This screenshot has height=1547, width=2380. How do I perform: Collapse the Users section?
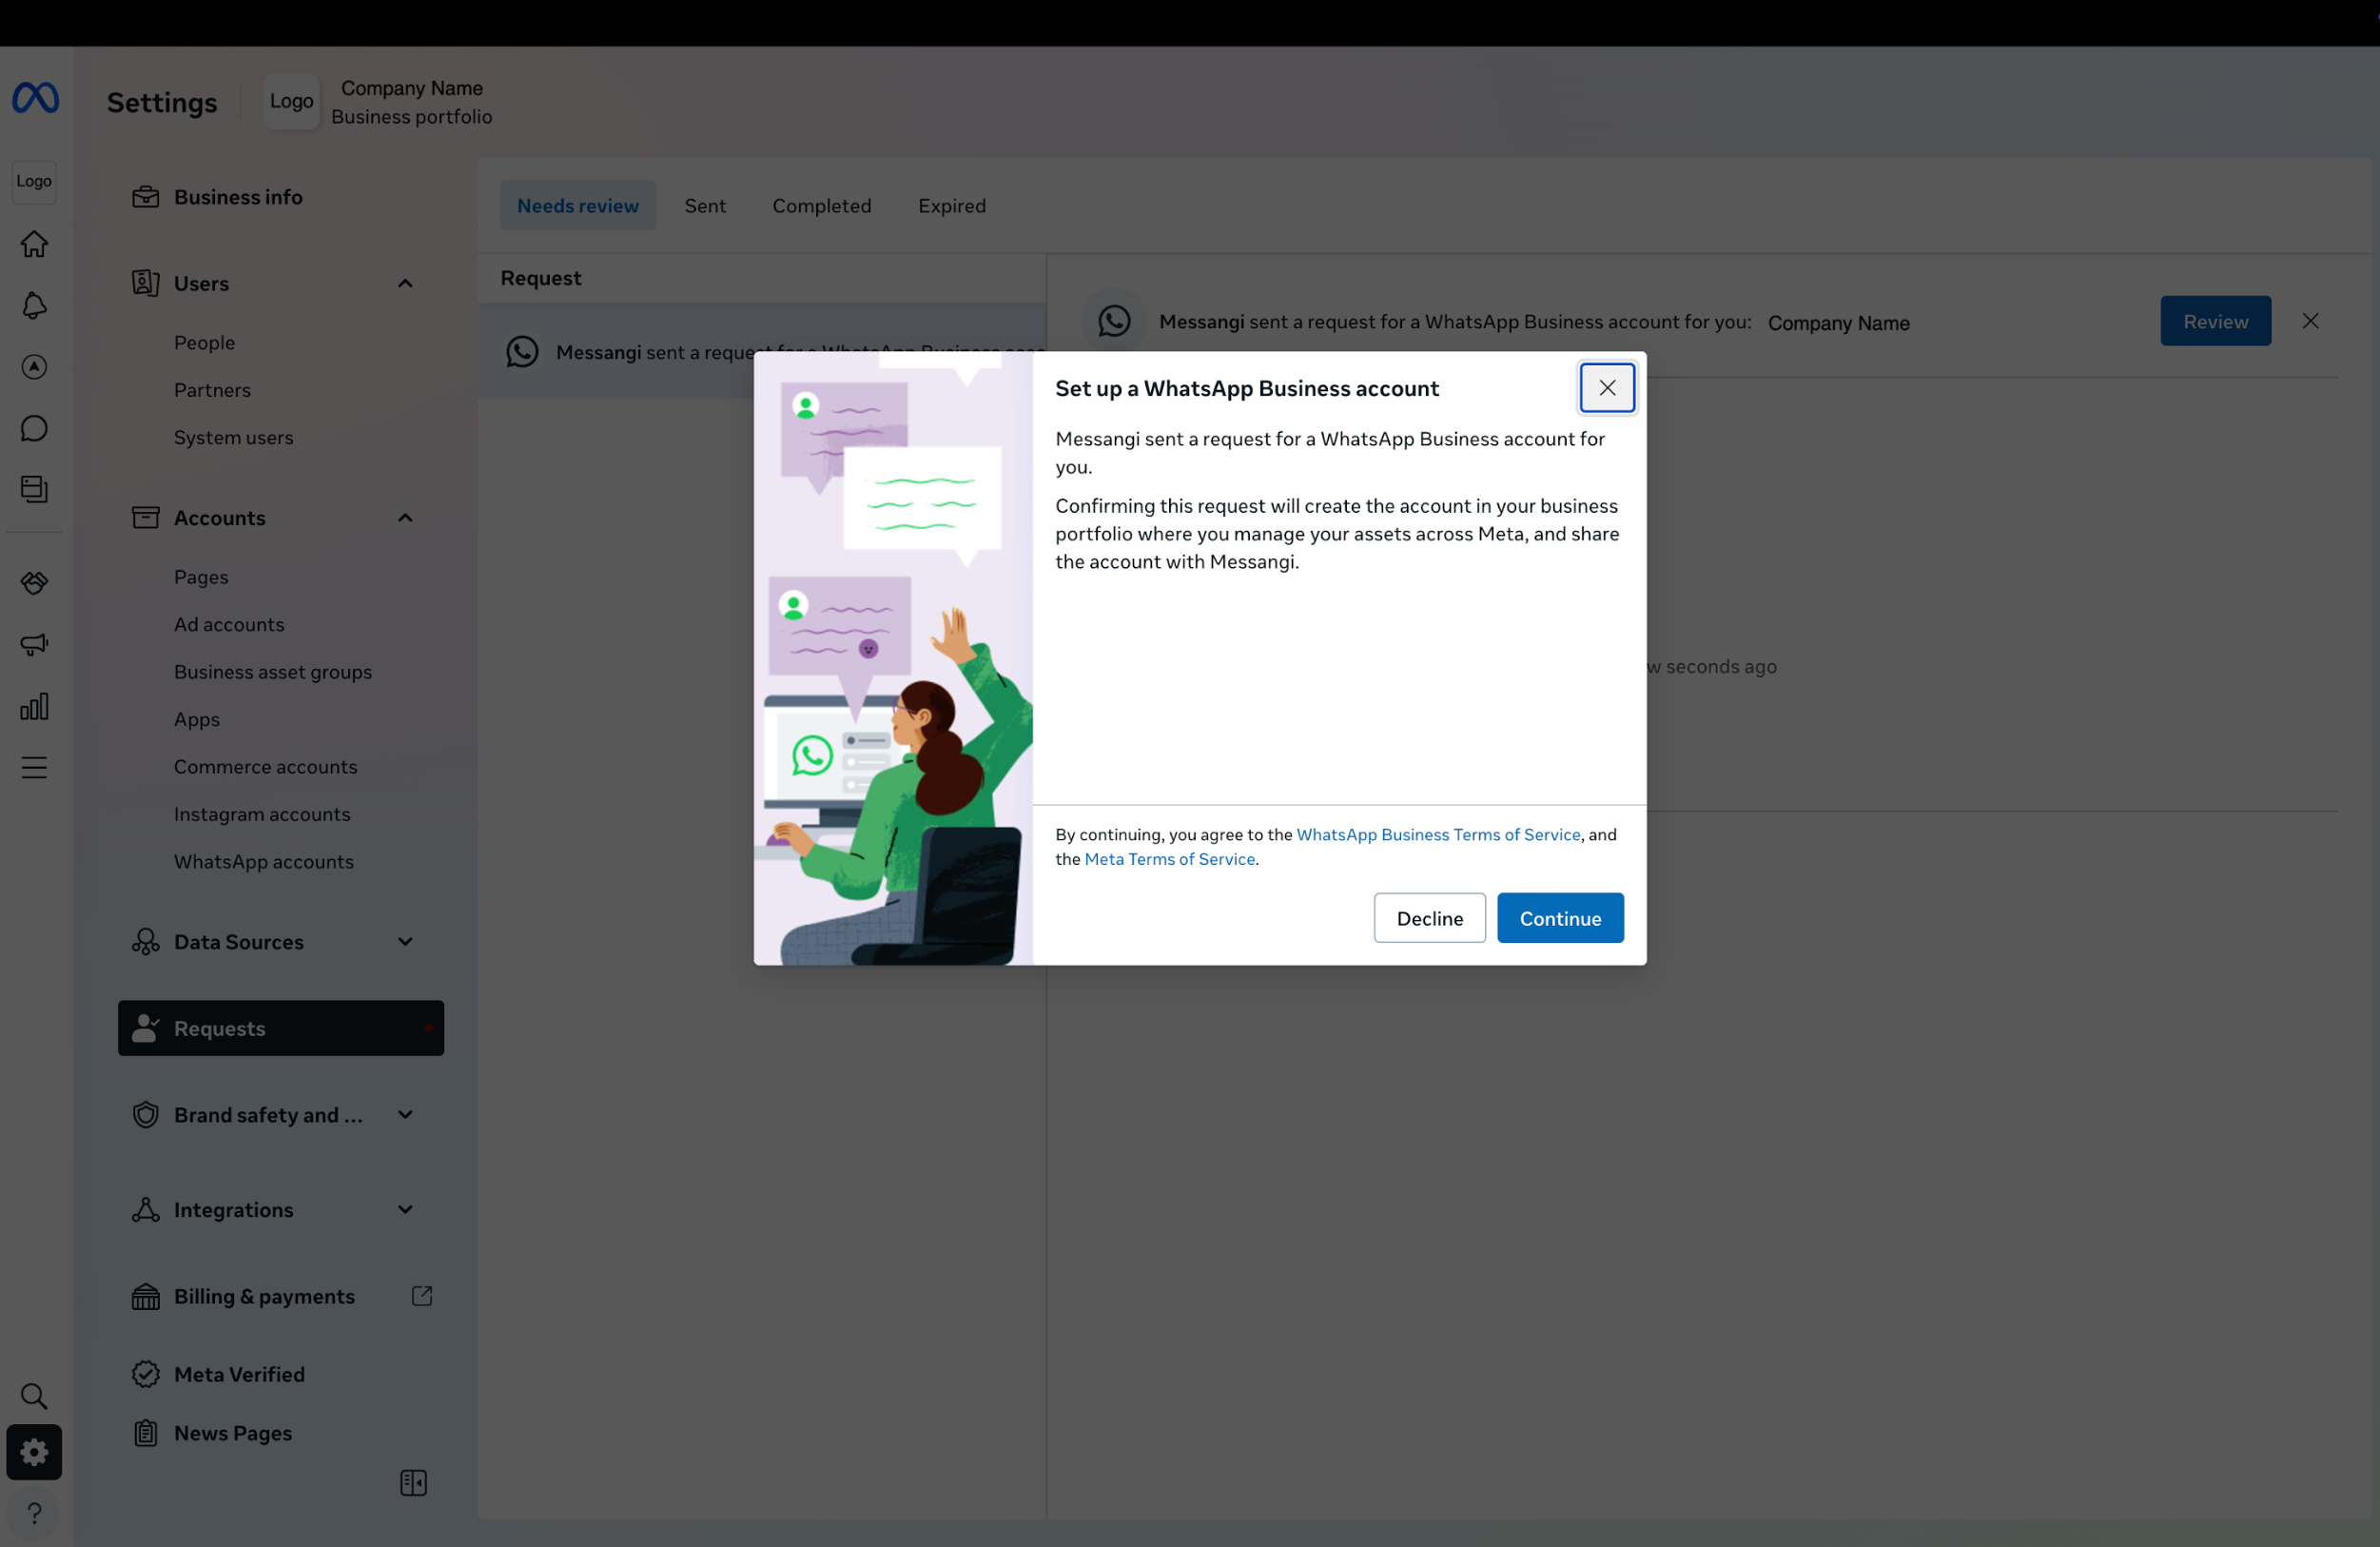click(x=405, y=284)
